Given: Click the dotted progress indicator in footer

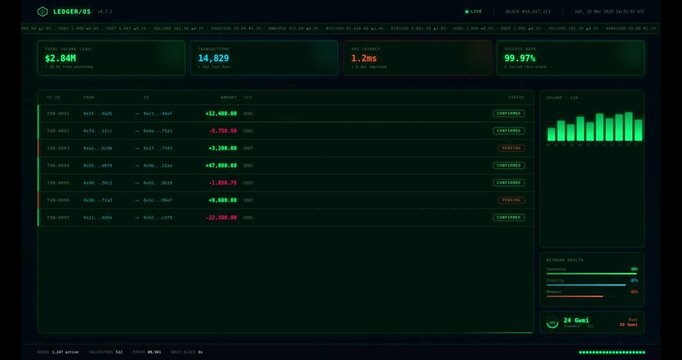Looking at the screenshot, I should point(612,352).
